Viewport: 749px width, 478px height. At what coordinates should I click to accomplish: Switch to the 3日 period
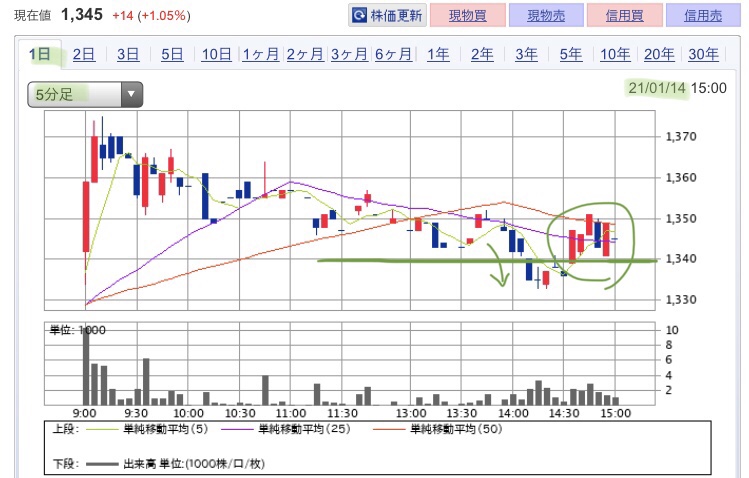pyautogui.click(x=128, y=54)
